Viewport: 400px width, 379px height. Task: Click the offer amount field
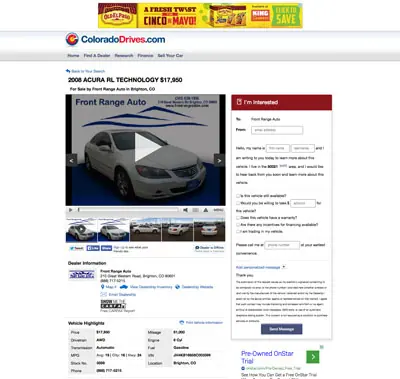tap(303, 203)
